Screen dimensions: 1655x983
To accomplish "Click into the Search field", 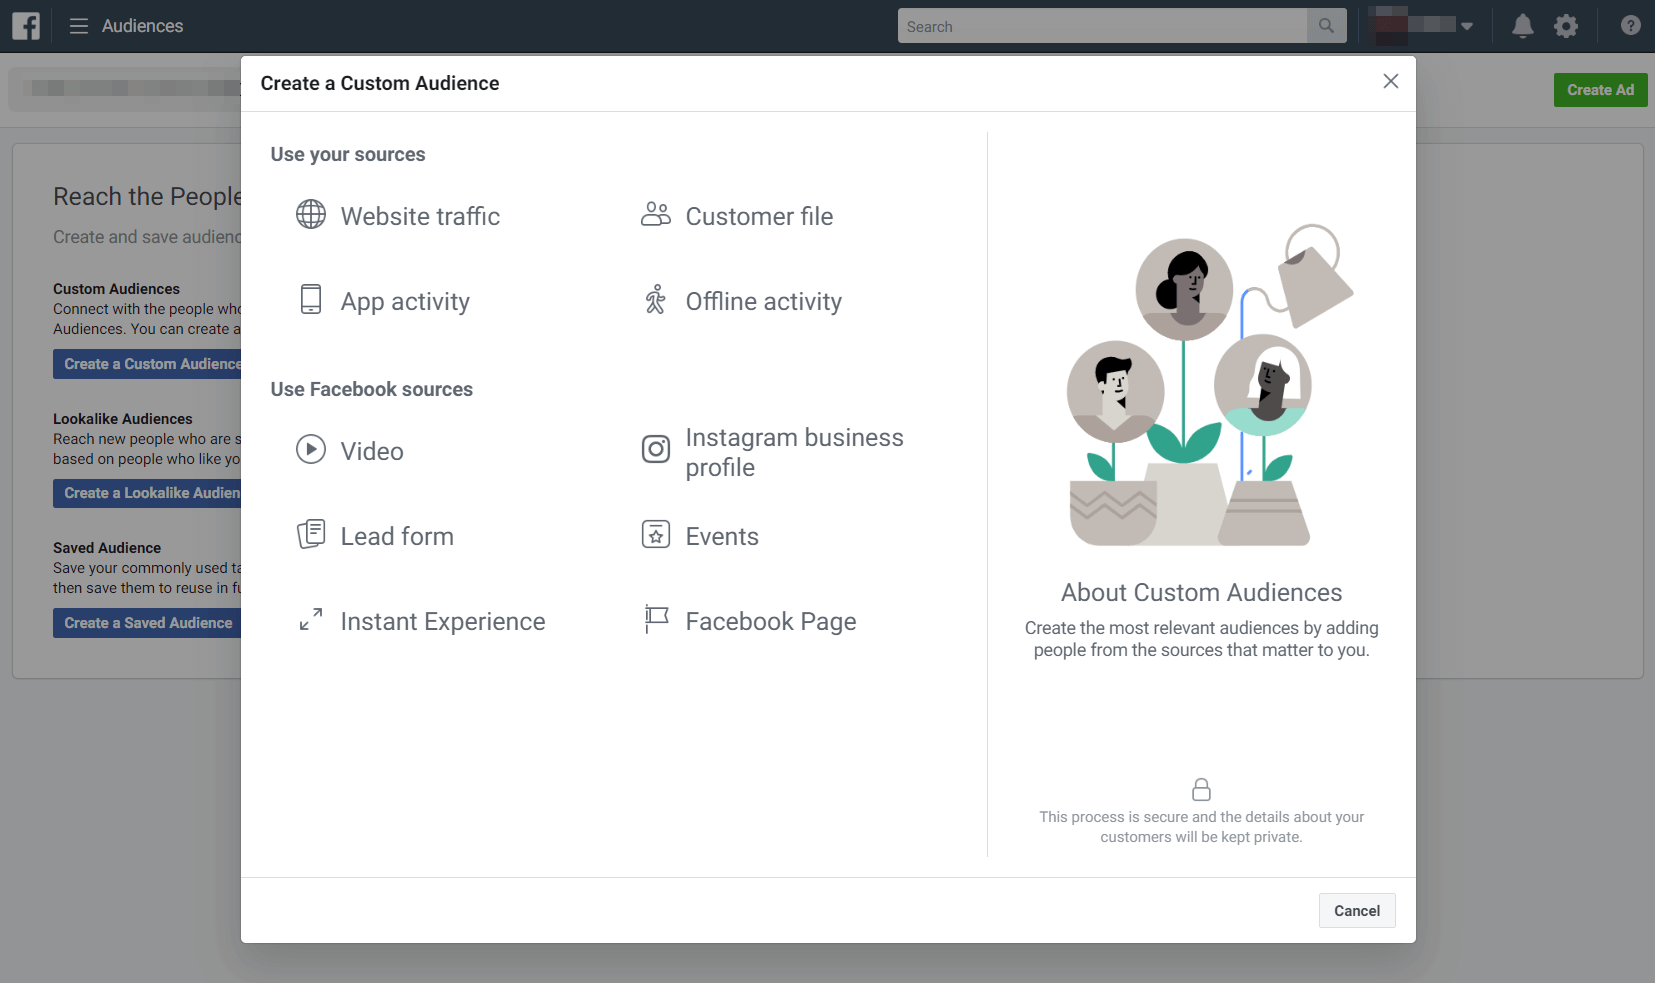I will click(x=1102, y=26).
